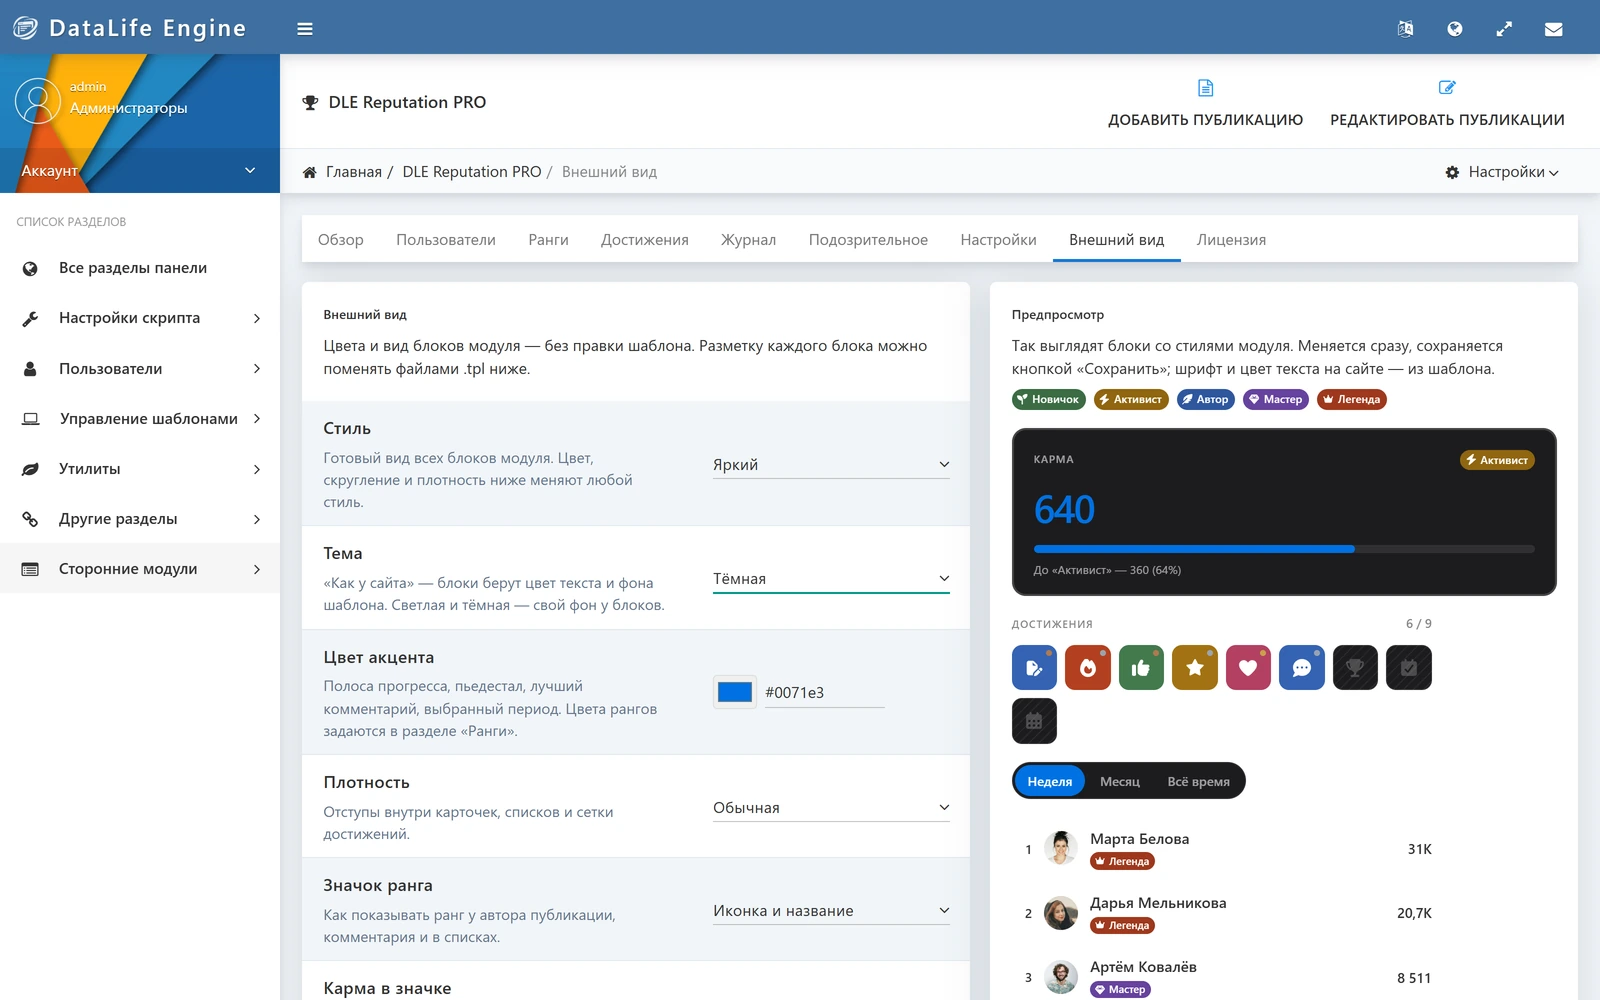Open the Значок ранга dropdown

click(x=831, y=911)
